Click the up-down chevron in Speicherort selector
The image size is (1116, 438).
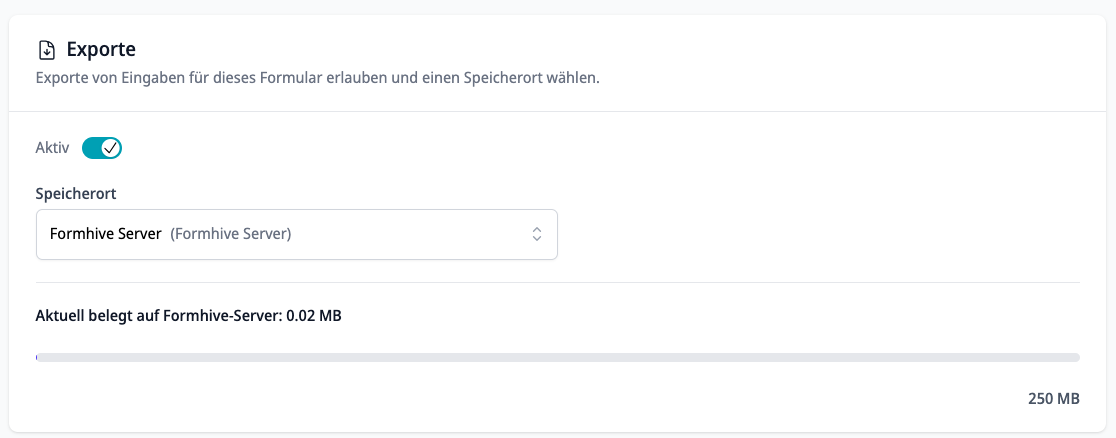pyautogui.click(x=537, y=234)
